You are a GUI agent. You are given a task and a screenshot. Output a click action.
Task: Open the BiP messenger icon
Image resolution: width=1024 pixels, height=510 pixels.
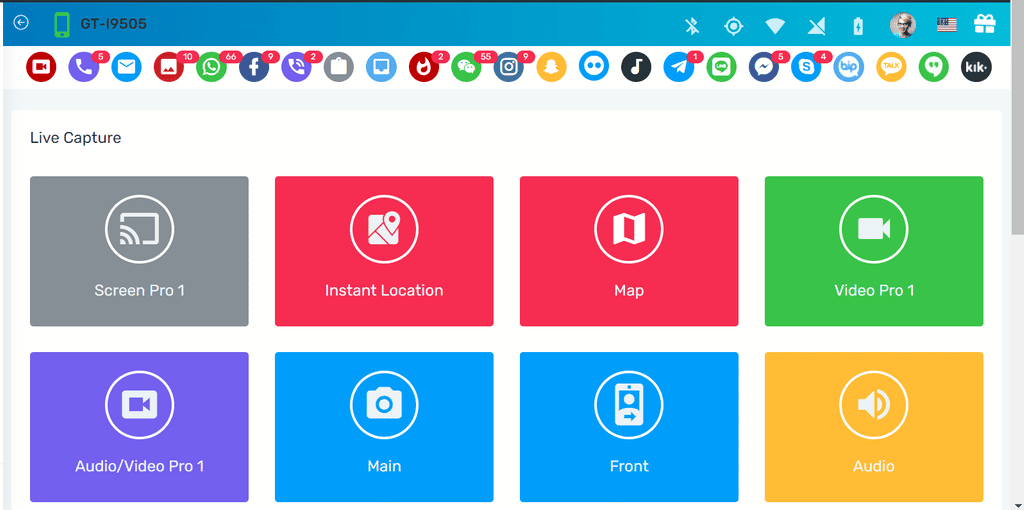(x=849, y=67)
